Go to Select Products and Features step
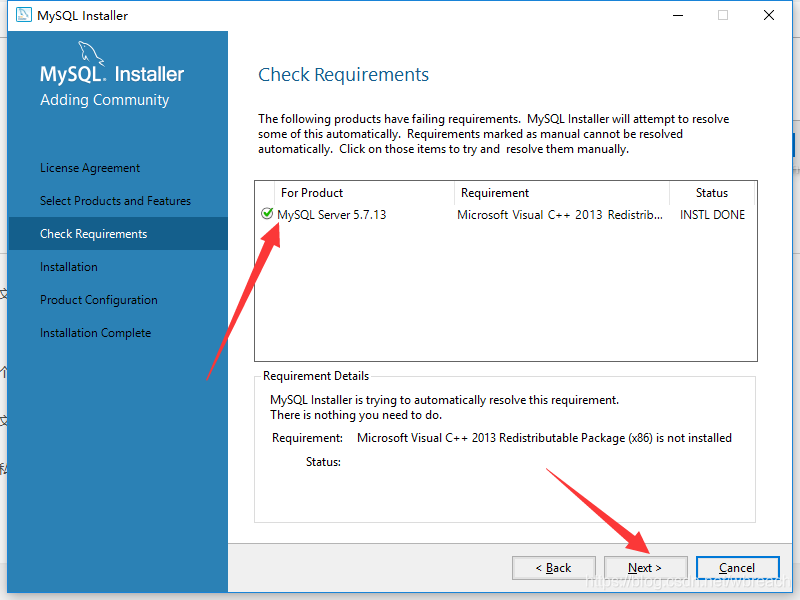 115,201
